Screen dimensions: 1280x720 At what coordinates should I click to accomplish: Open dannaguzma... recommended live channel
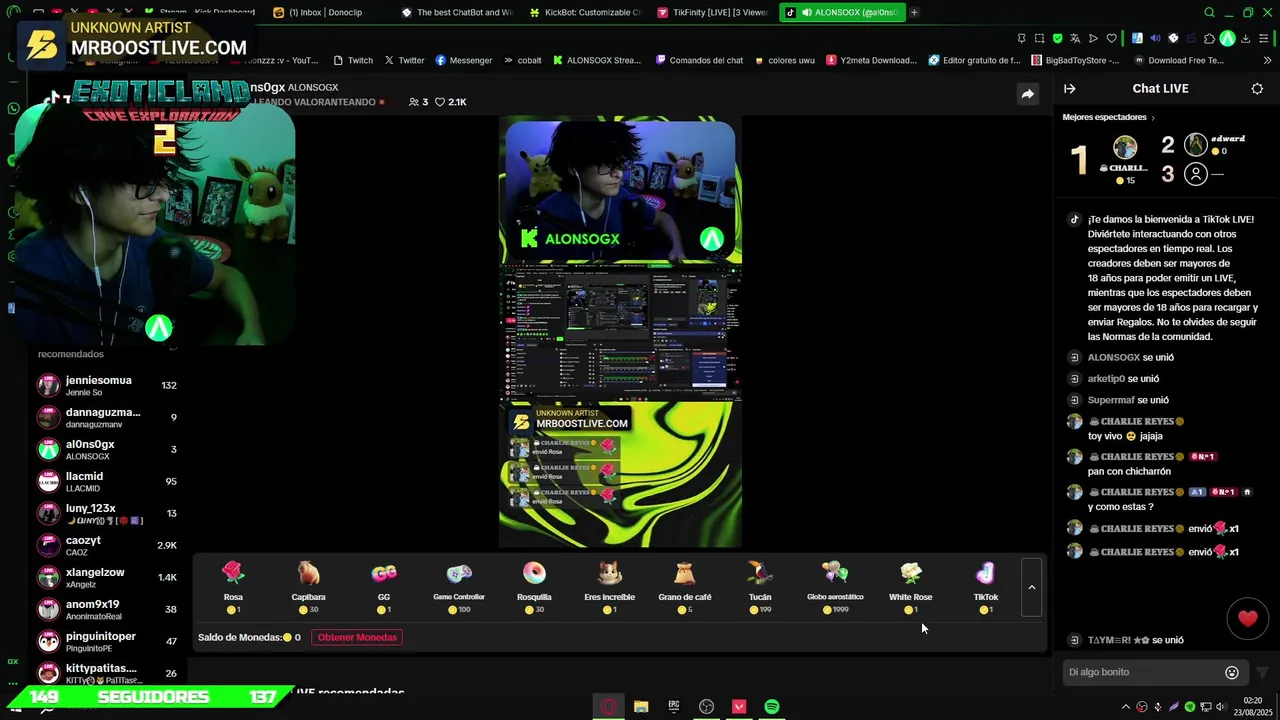[x=108, y=417]
